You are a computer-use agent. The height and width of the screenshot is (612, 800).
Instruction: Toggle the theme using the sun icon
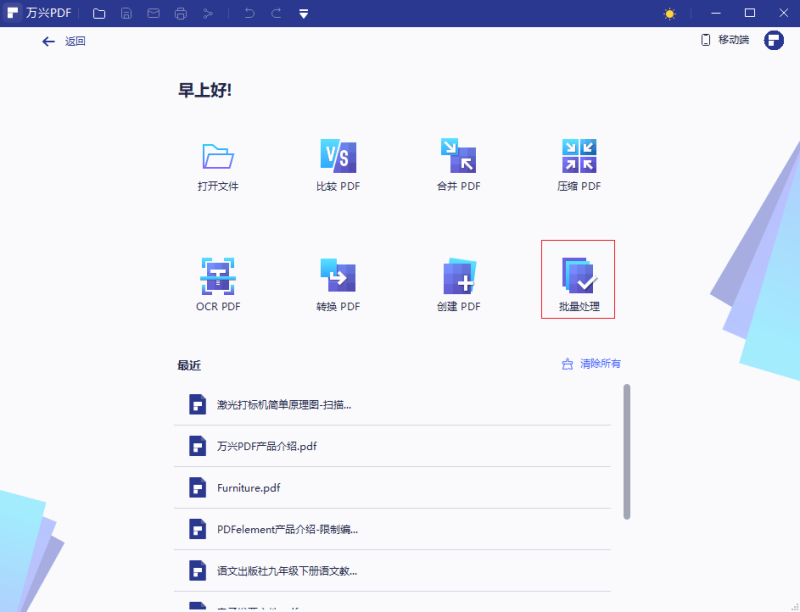click(668, 13)
